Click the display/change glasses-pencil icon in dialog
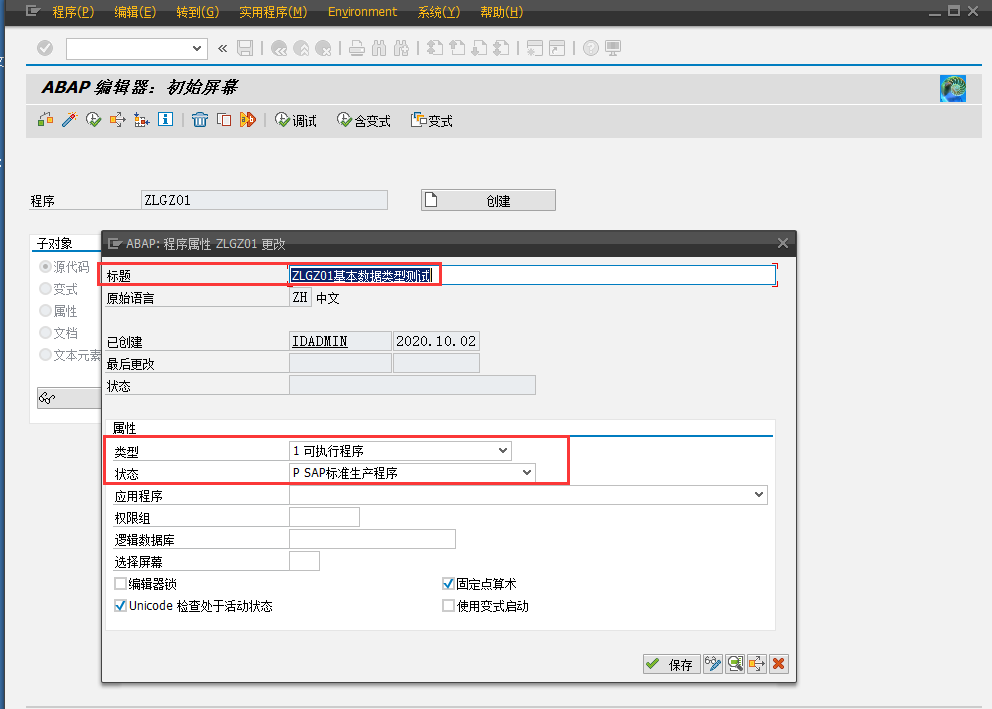Viewport: 992px width, 709px height. pyautogui.click(x=713, y=663)
